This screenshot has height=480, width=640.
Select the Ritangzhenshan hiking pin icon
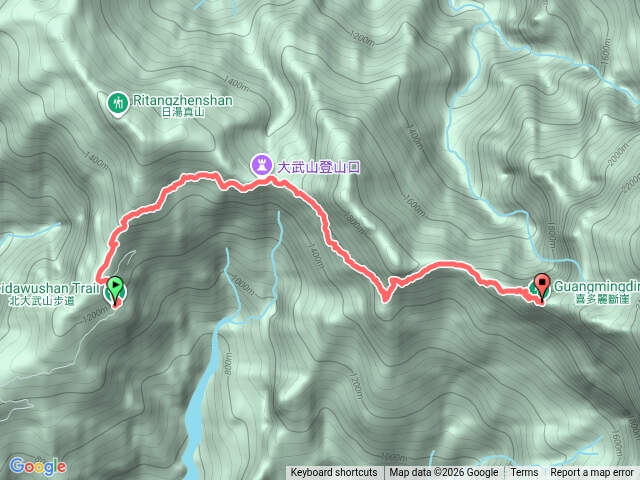118,104
